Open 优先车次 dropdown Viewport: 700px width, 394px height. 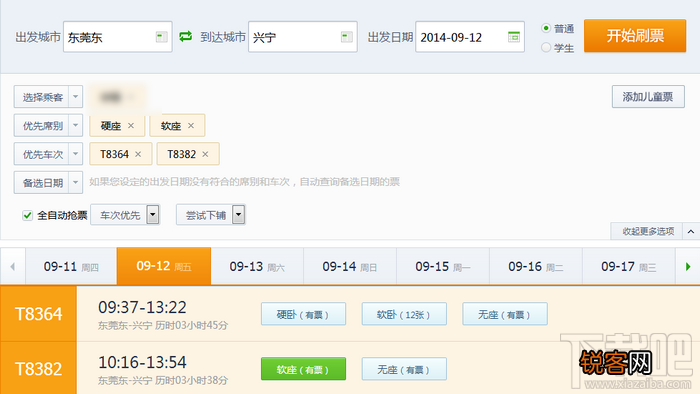click(x=48, y=154)
